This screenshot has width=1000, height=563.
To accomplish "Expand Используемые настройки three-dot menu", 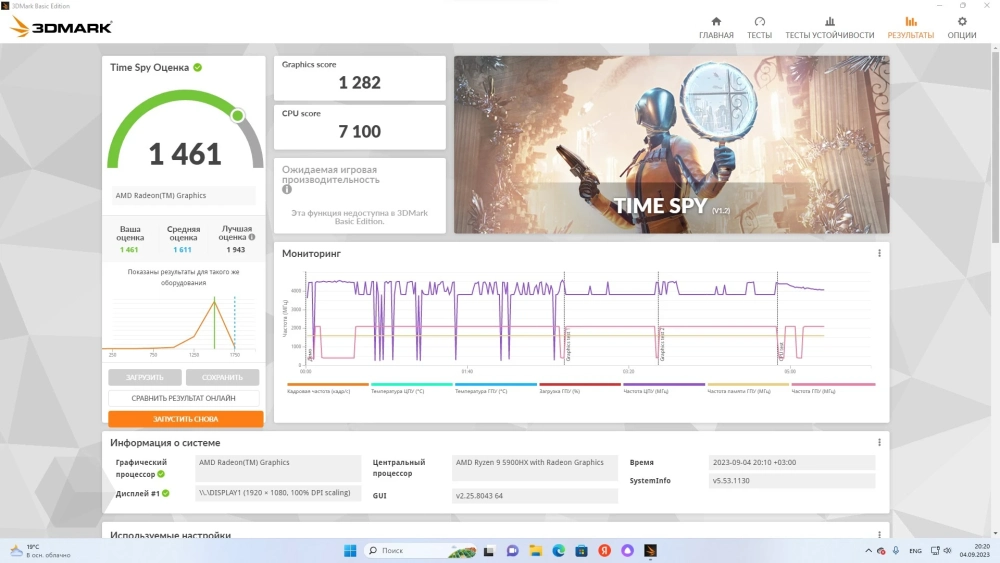I will pos(879,535).
